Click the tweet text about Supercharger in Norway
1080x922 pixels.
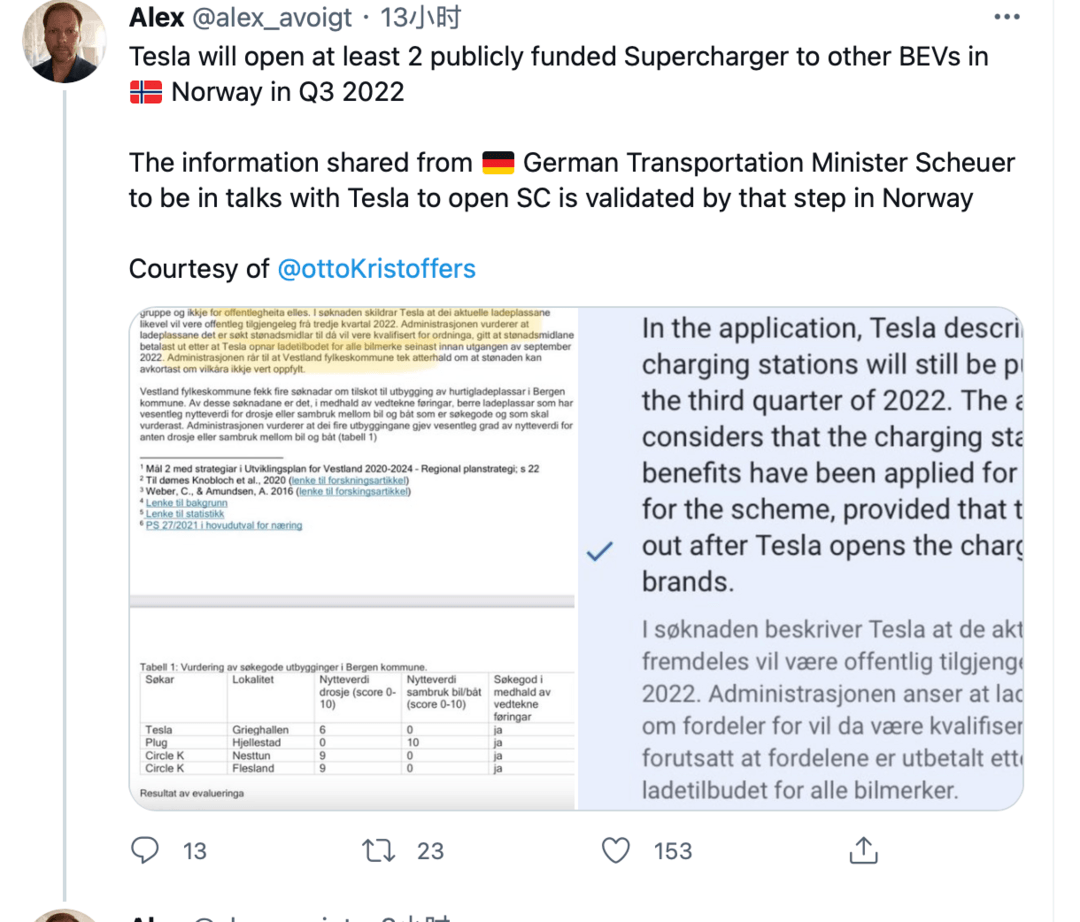pos(559,74)
